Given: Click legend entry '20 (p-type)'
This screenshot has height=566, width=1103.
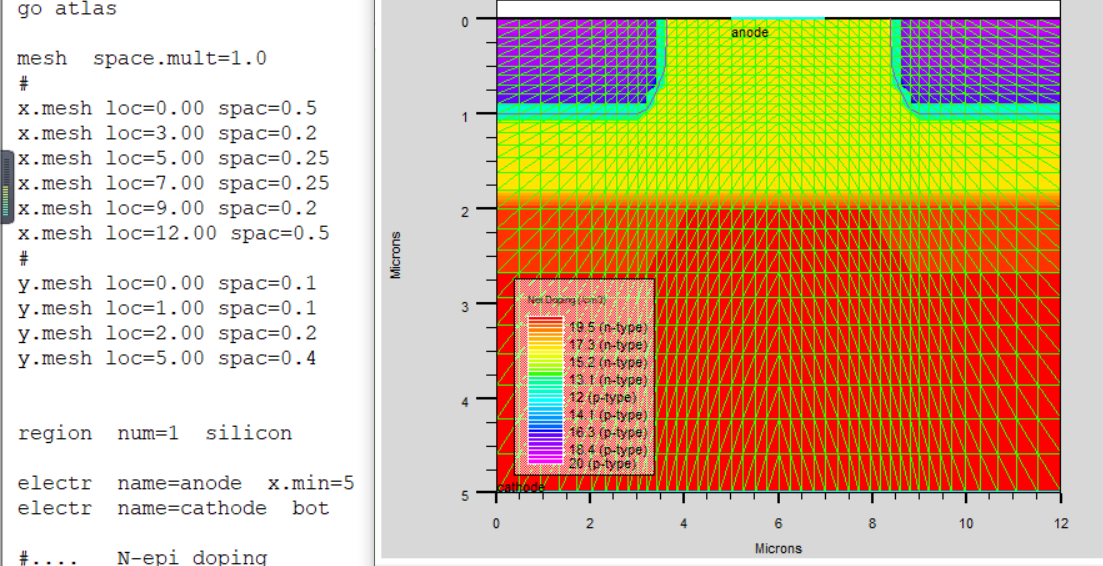Looking at the screenshot, I should click(x=603, y=464).
